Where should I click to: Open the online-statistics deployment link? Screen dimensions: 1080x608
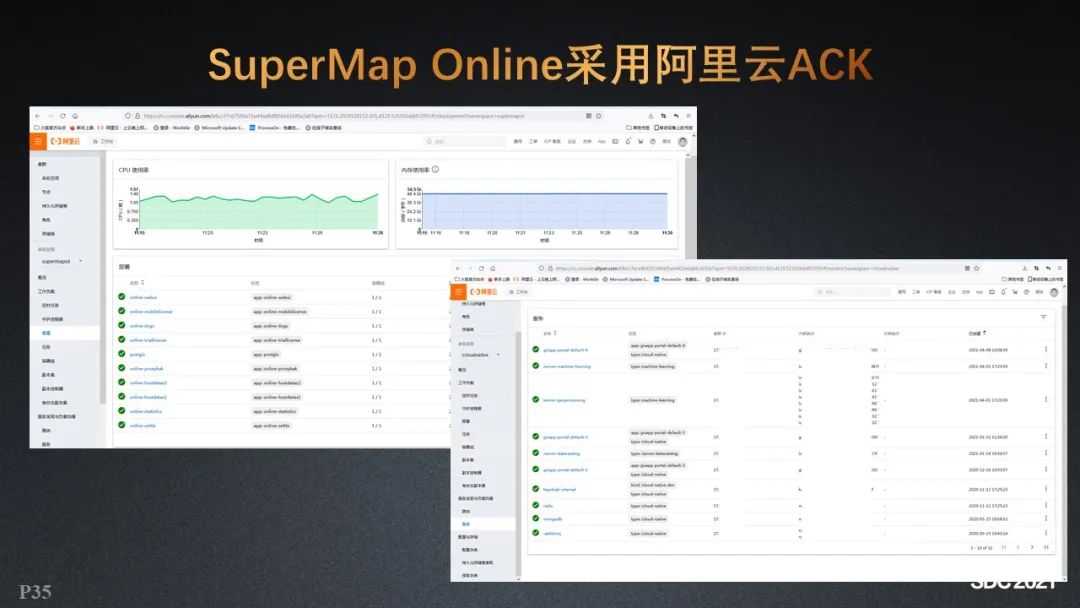click(146, 411)
